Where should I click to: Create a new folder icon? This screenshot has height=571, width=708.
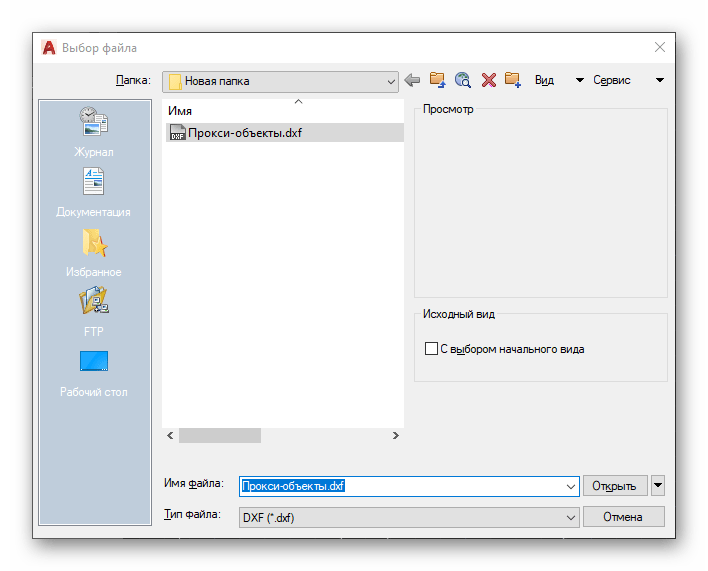pyautogui.click(x=513, y=80)
